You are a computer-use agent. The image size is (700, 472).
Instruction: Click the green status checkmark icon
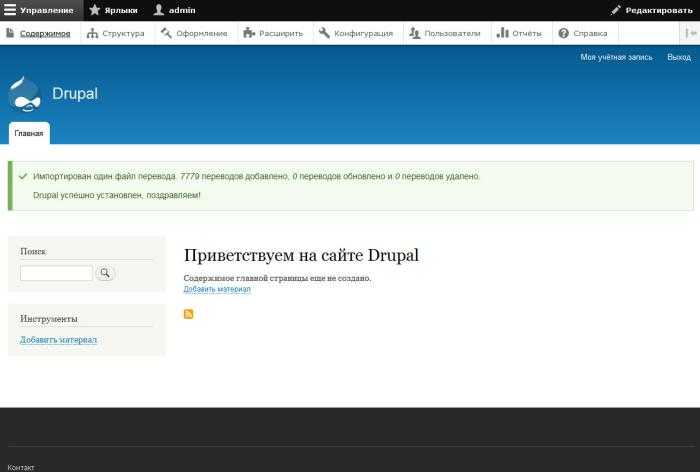pyautogui.click(x=23, y=176)
